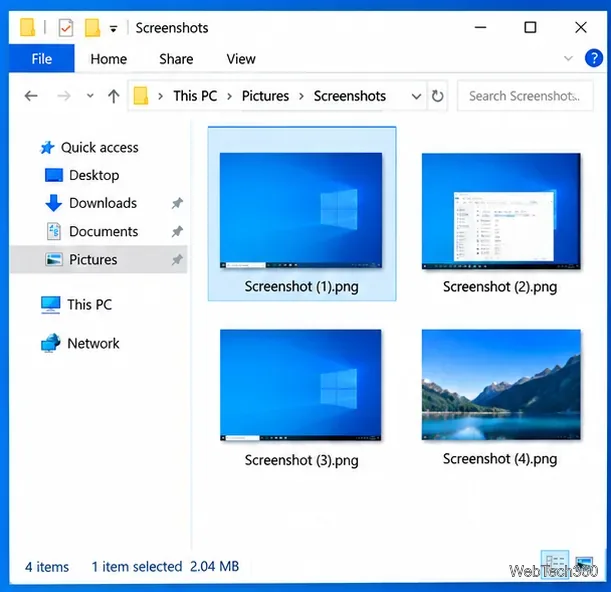Switch to Details view in status bar

[x=555, y=565]
